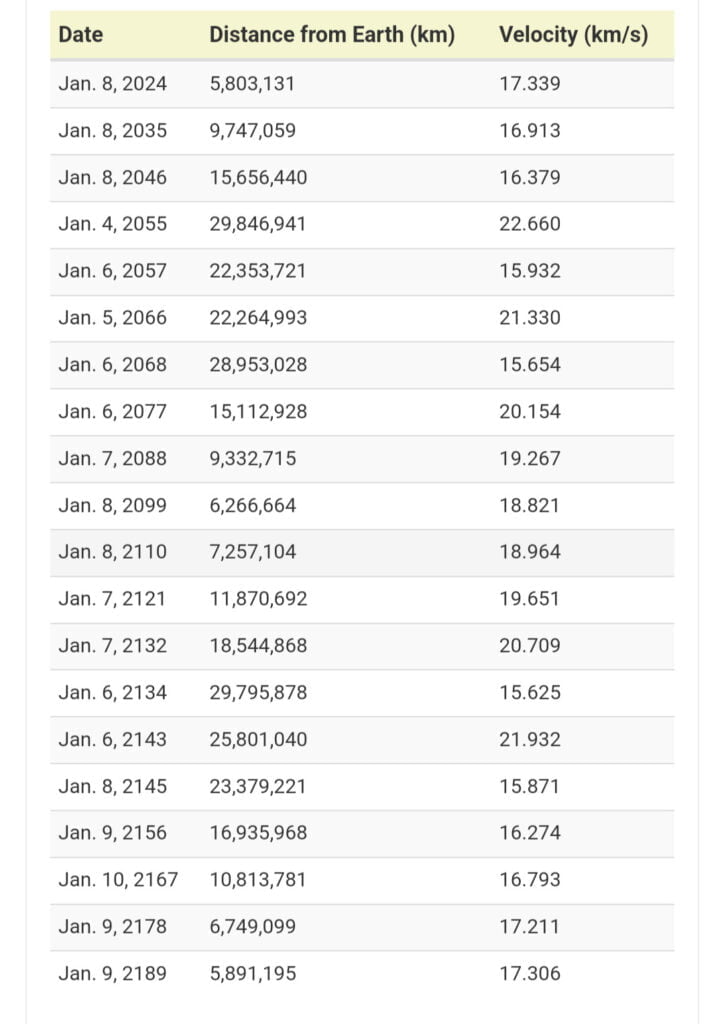Select distance value 22,353,721
The height and width of the screenshot is (1024, 724).
[258, 271]
